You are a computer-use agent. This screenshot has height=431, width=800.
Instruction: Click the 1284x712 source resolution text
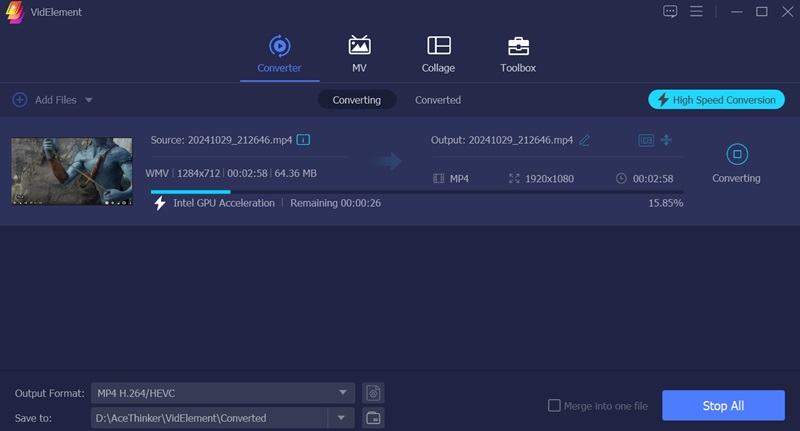pyautogui.click(x=198, y=173)
